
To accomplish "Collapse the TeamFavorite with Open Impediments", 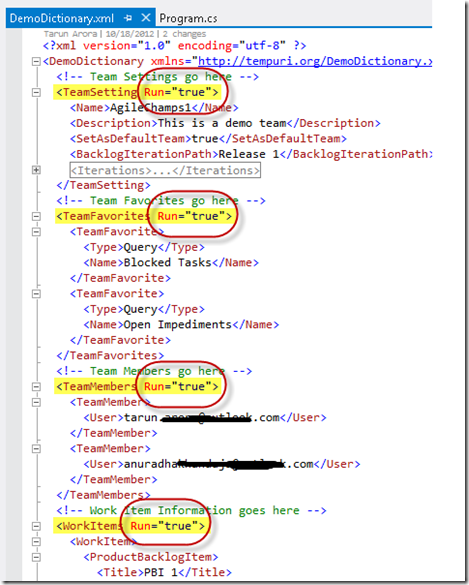I will [36, 294].
